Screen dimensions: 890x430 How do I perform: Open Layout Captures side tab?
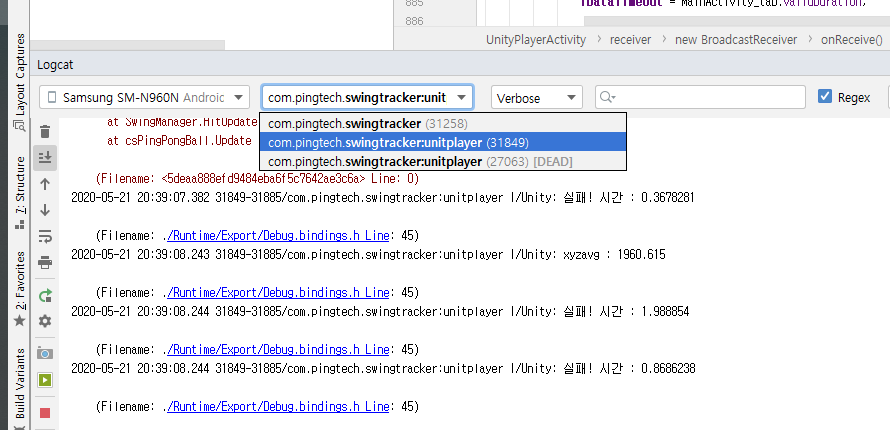20,82
